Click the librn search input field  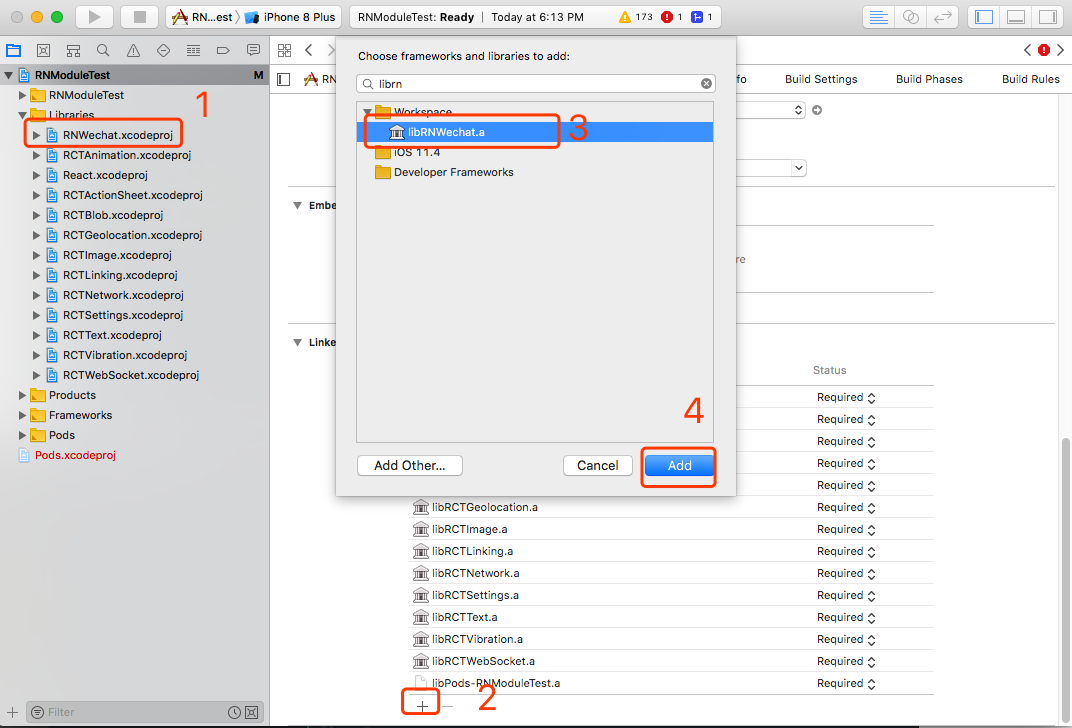(x=535, y=83)
